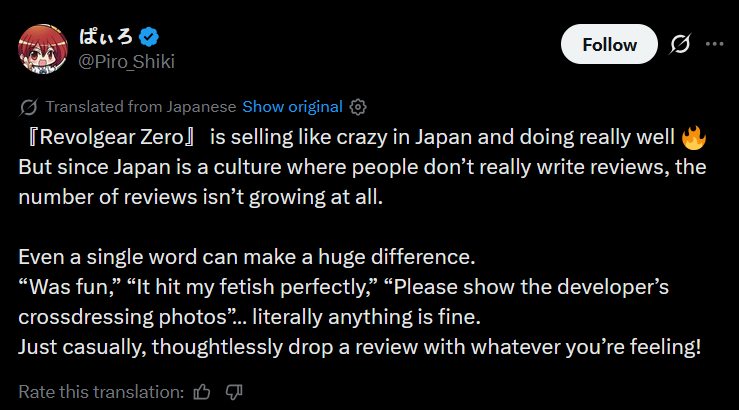Click the Grok icon beside the Follow button
The width and height of the screenshot is (739, 410).
click(x=681, y=44)
